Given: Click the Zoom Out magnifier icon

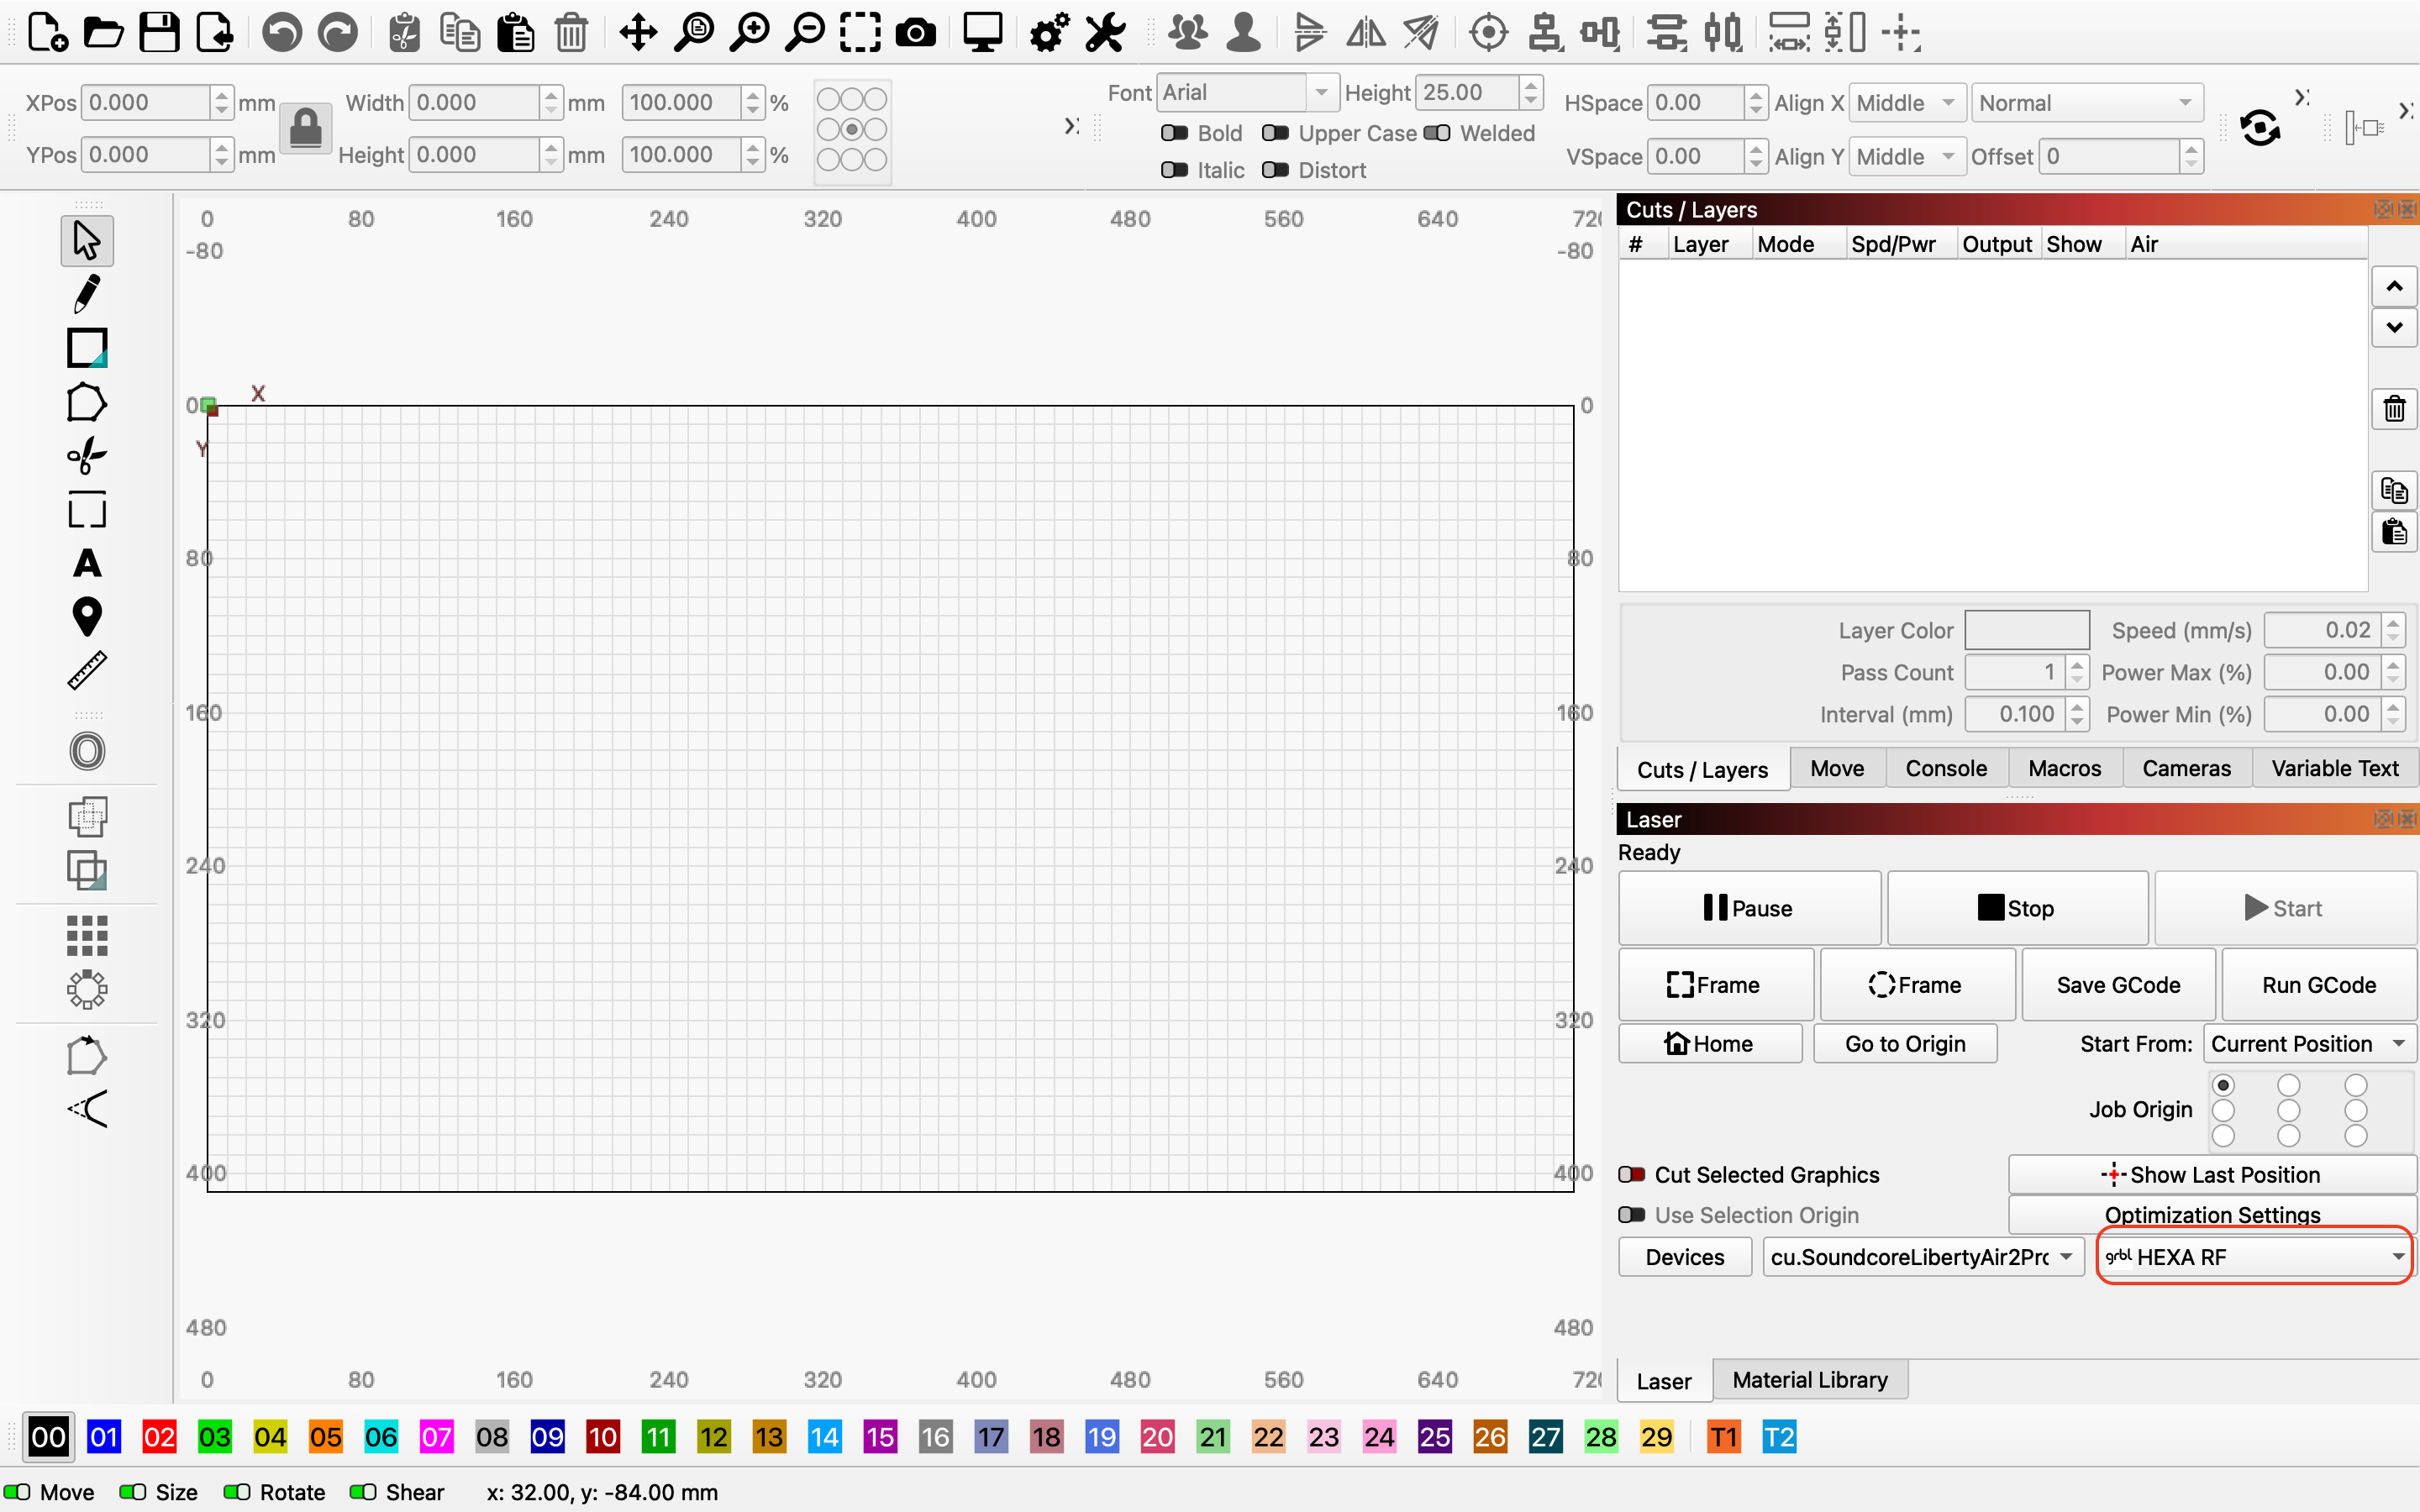Looking at the screenshot, I should [x=805, y=32].
